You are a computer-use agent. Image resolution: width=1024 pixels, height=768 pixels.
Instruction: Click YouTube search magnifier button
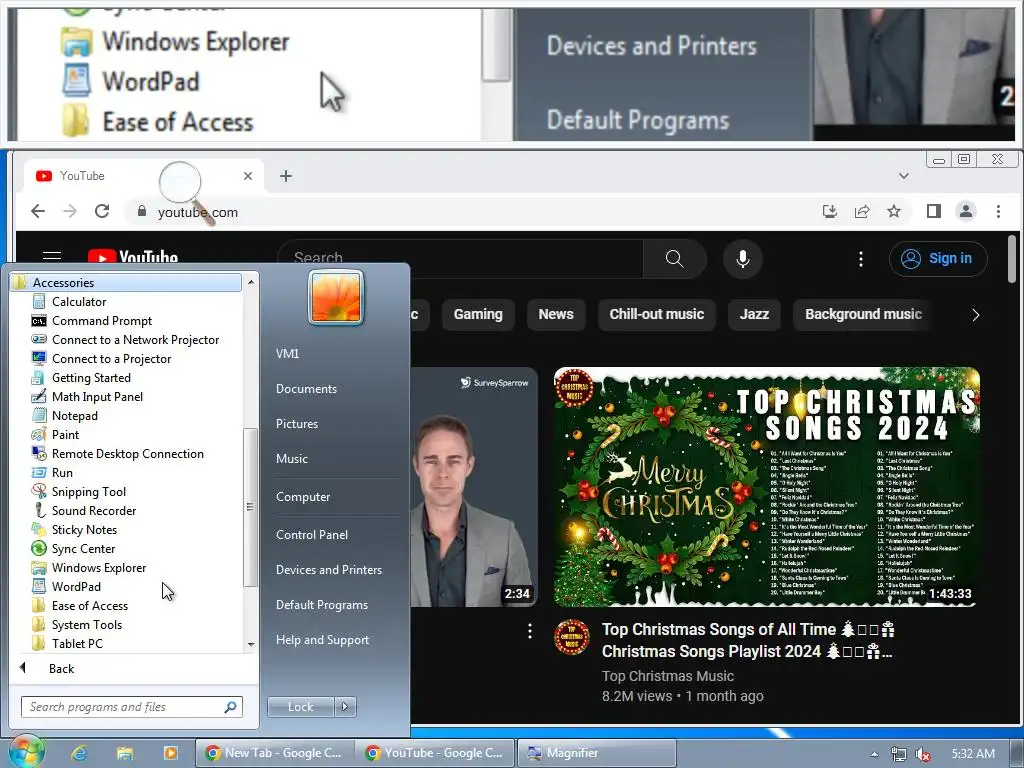pos(675,259)
